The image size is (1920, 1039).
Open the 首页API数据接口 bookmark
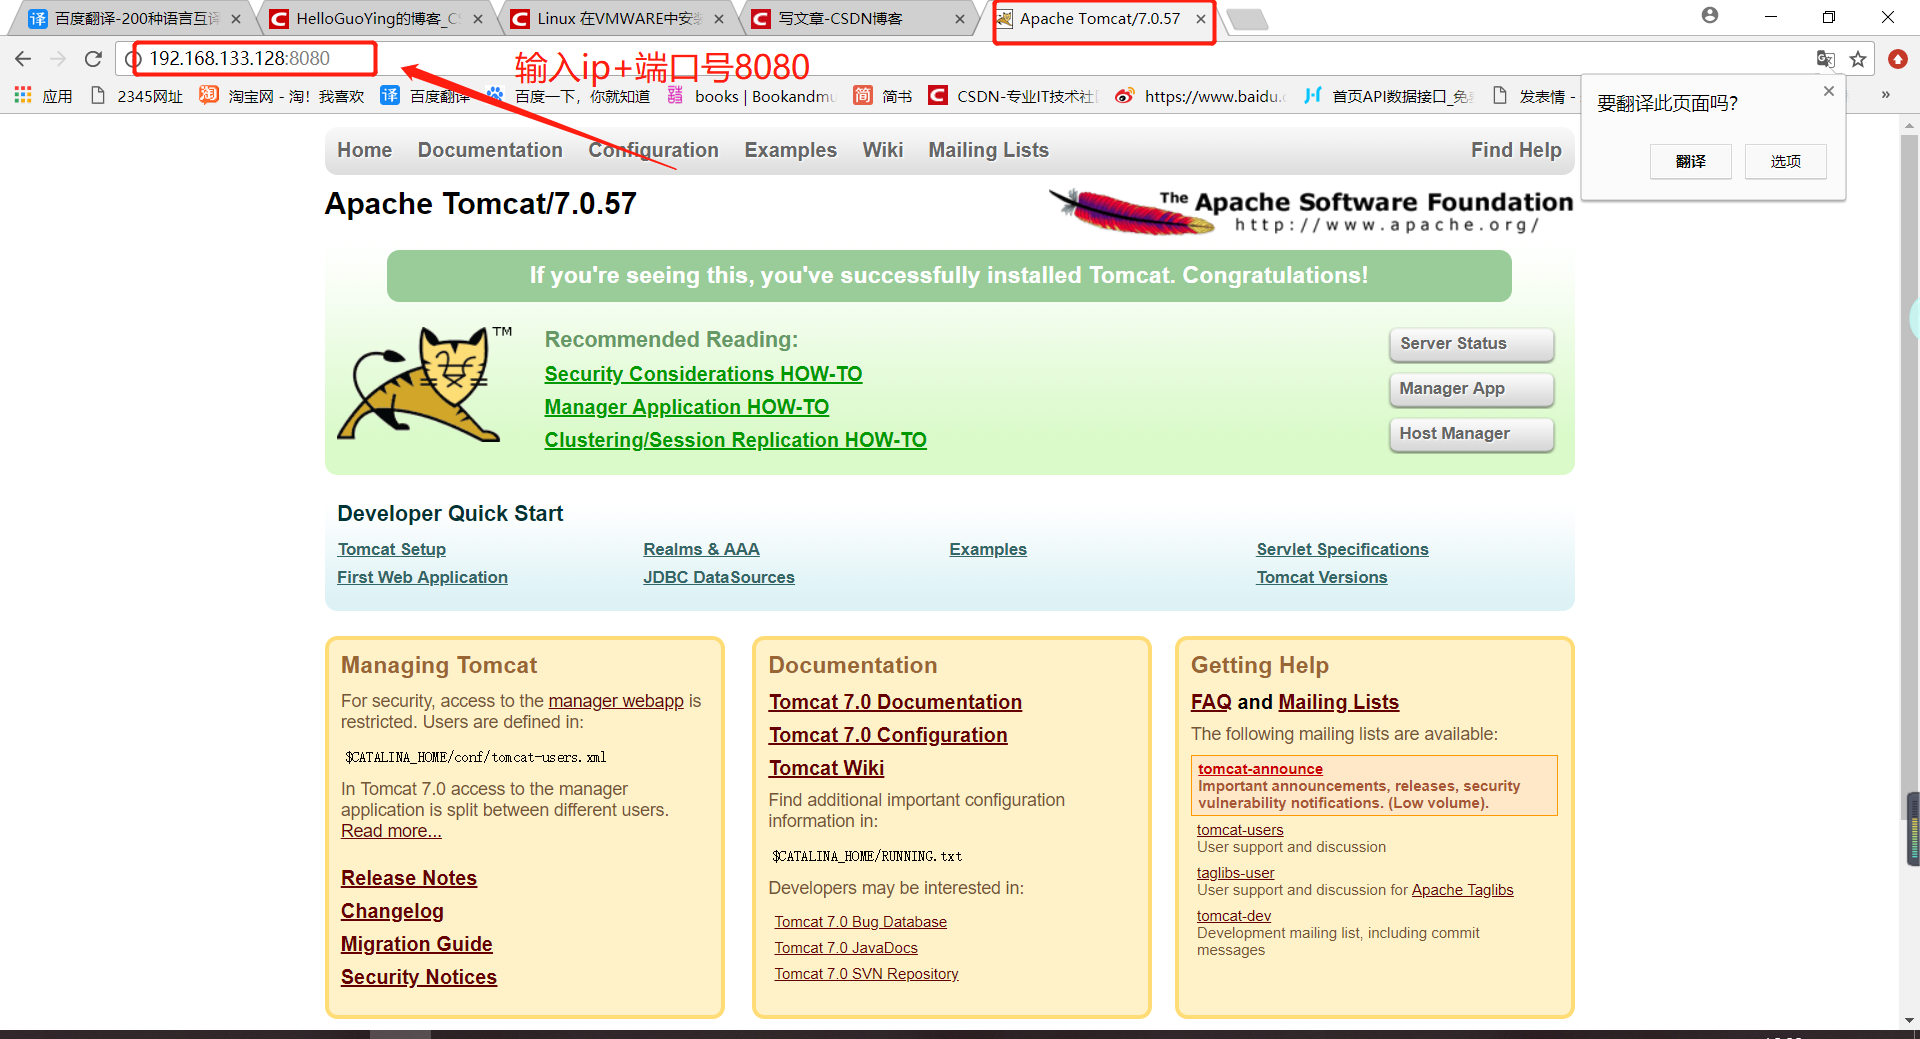[x=1388, y=96]
